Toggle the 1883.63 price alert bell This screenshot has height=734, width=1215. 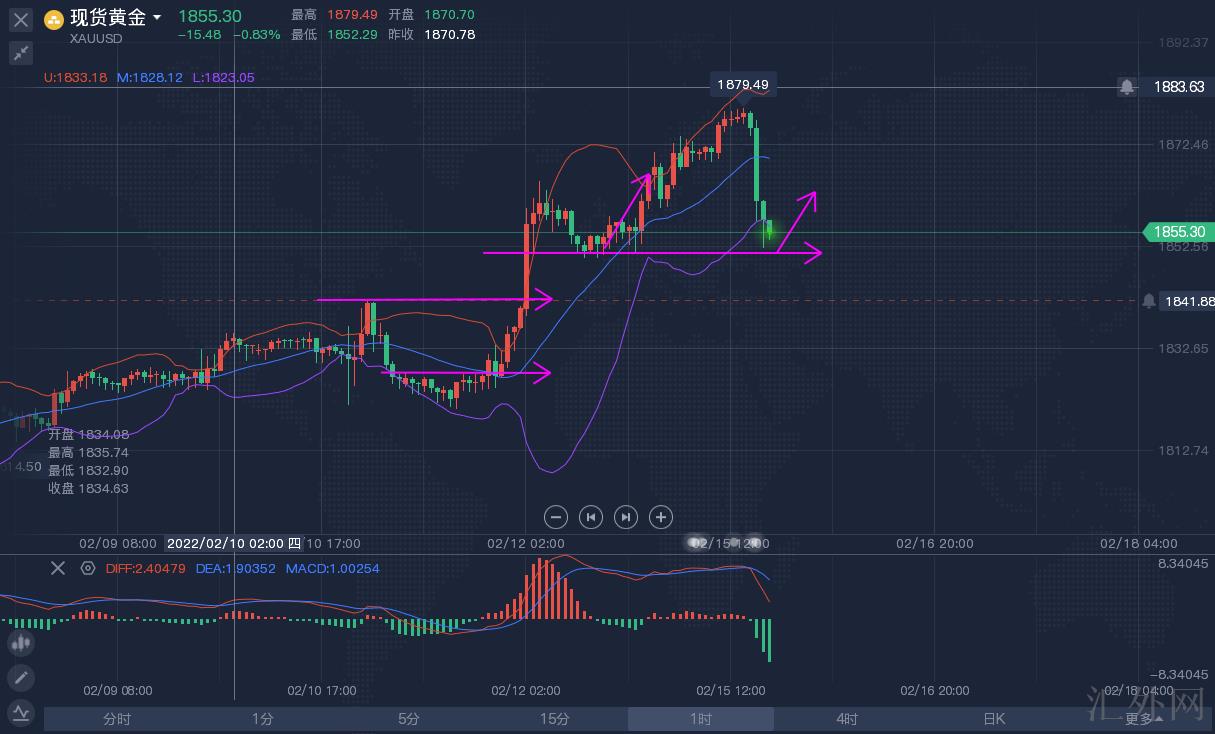[x=1127, y=87]
